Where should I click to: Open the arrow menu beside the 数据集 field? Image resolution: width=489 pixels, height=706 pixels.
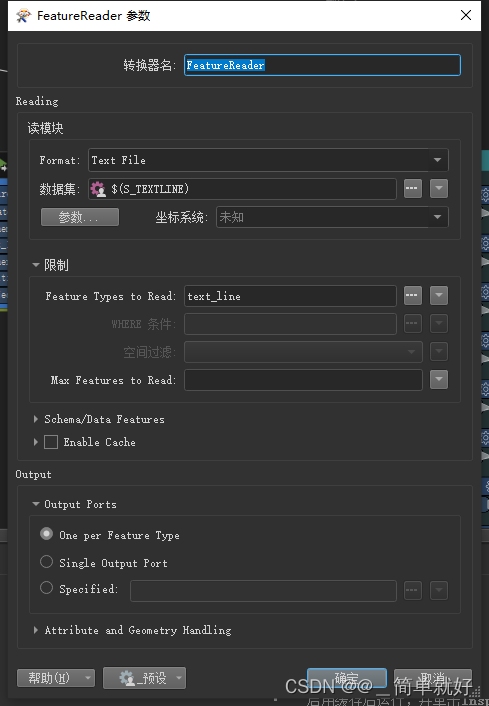coord(439,189)
